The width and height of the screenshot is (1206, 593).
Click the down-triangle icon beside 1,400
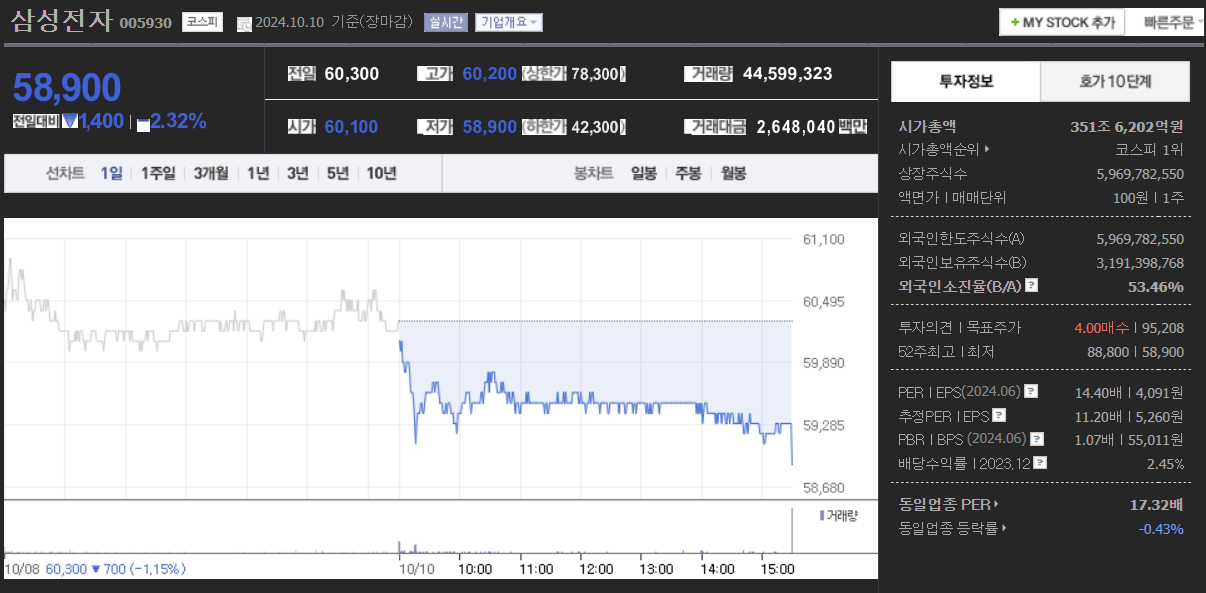[70, 122]
